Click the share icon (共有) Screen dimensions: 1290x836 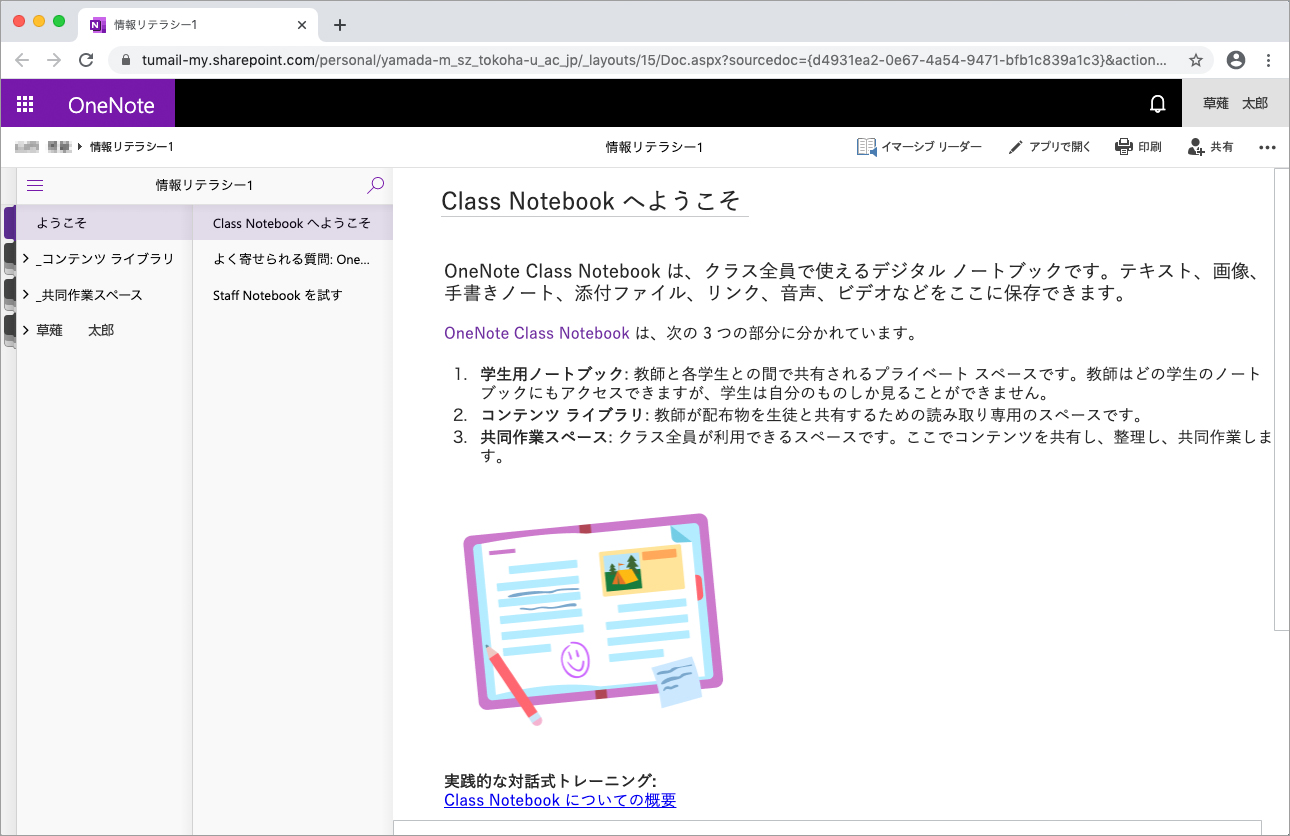(x=1196, y=147)
